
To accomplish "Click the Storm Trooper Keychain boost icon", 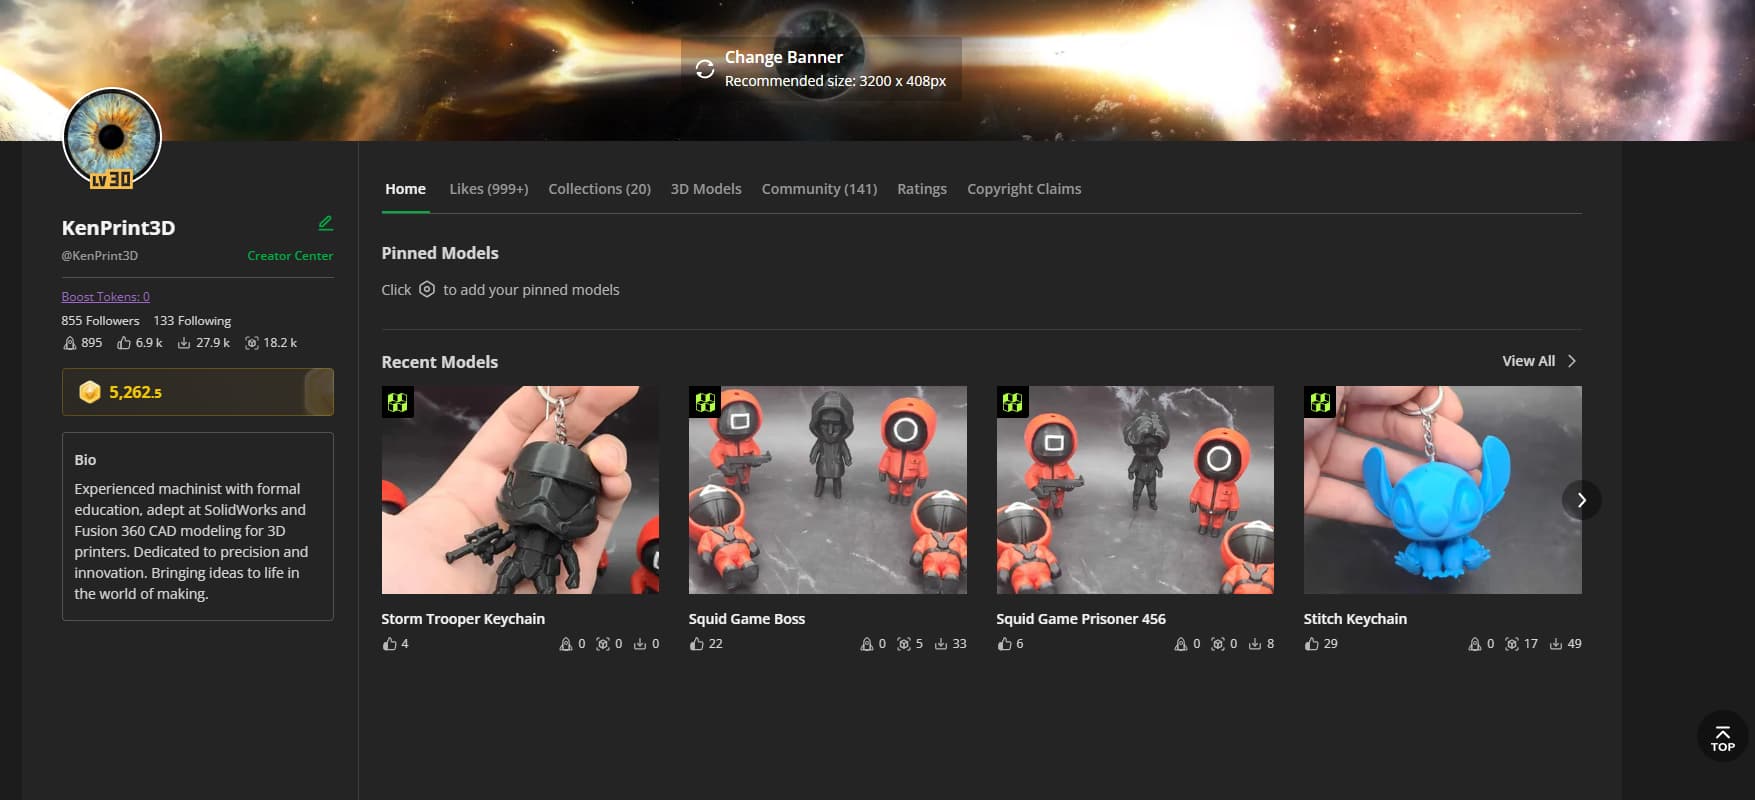I will [566, 644].
